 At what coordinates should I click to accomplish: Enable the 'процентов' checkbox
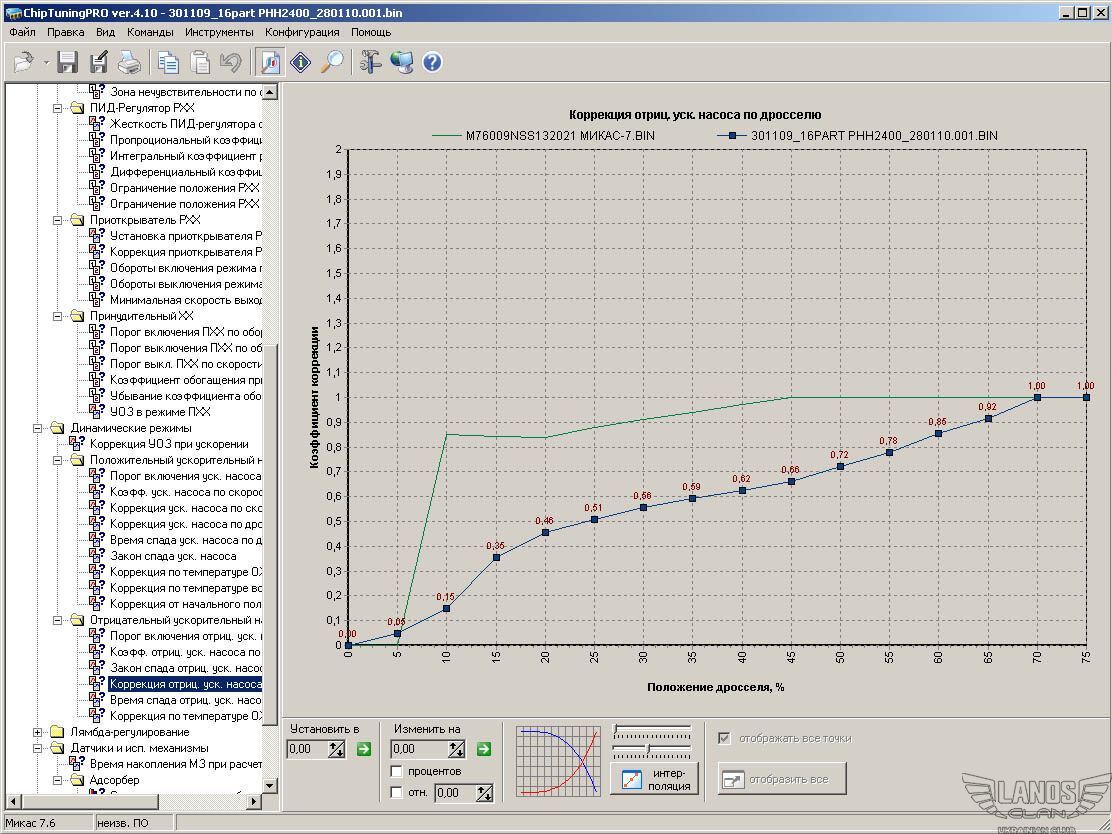click(x=397, y=771)
